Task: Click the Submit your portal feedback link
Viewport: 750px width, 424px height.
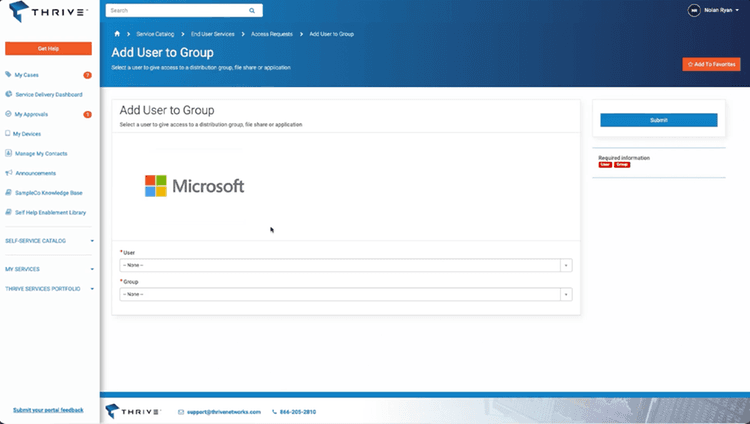Action: (x=48, y=410)
